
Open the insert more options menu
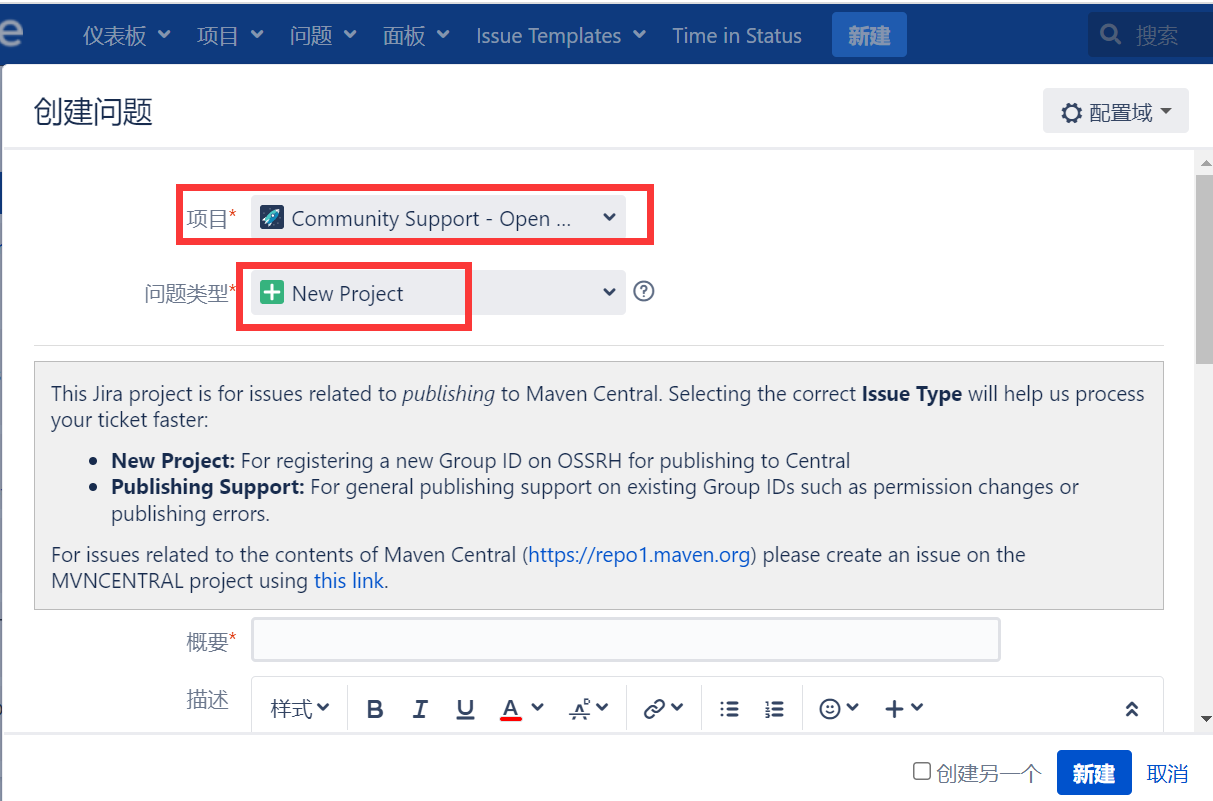pyautogui.click(x=904, y=709)
